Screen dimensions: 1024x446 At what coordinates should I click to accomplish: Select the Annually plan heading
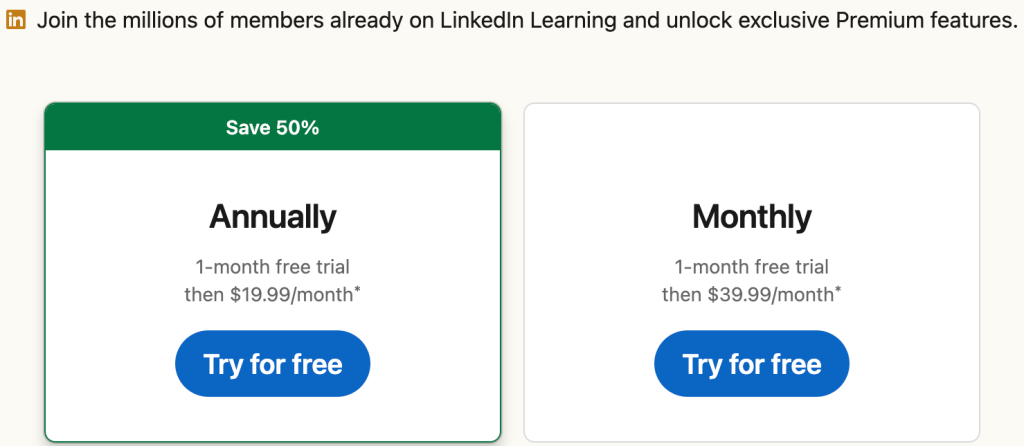tap(272, 217)
